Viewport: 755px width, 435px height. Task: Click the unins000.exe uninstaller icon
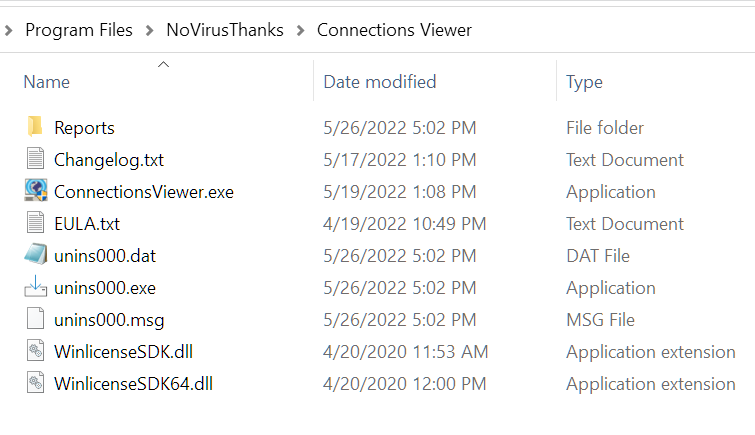(35, 287)
